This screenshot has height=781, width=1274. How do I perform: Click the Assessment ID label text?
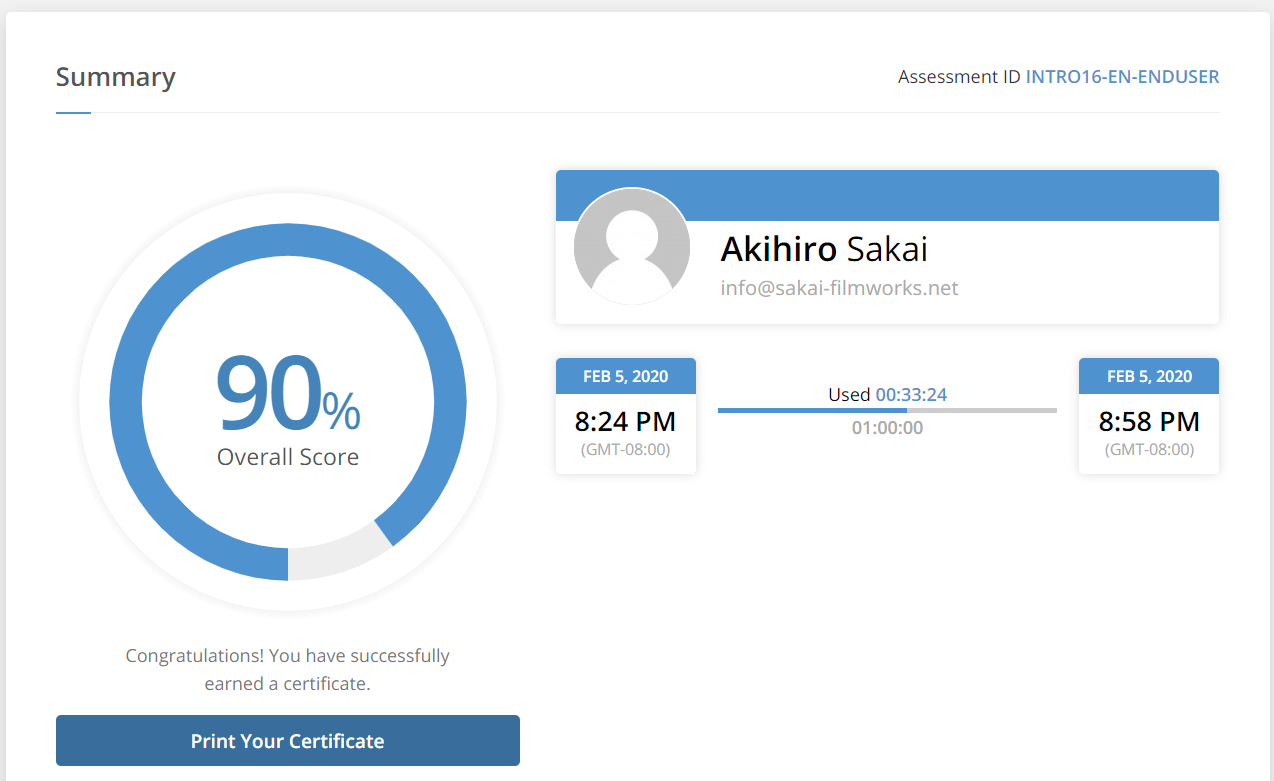[959, 77]
